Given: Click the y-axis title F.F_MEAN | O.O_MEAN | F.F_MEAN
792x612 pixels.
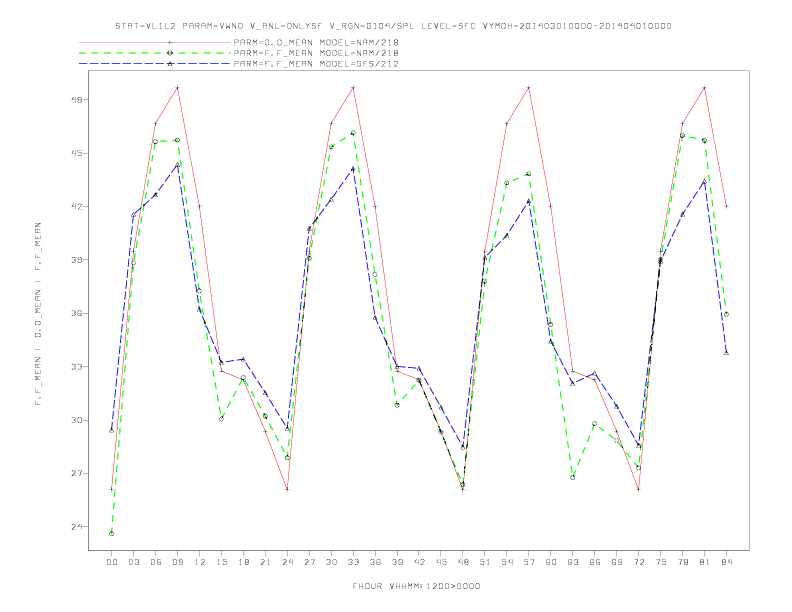Looking at the screenshot, I should point(38,314).
